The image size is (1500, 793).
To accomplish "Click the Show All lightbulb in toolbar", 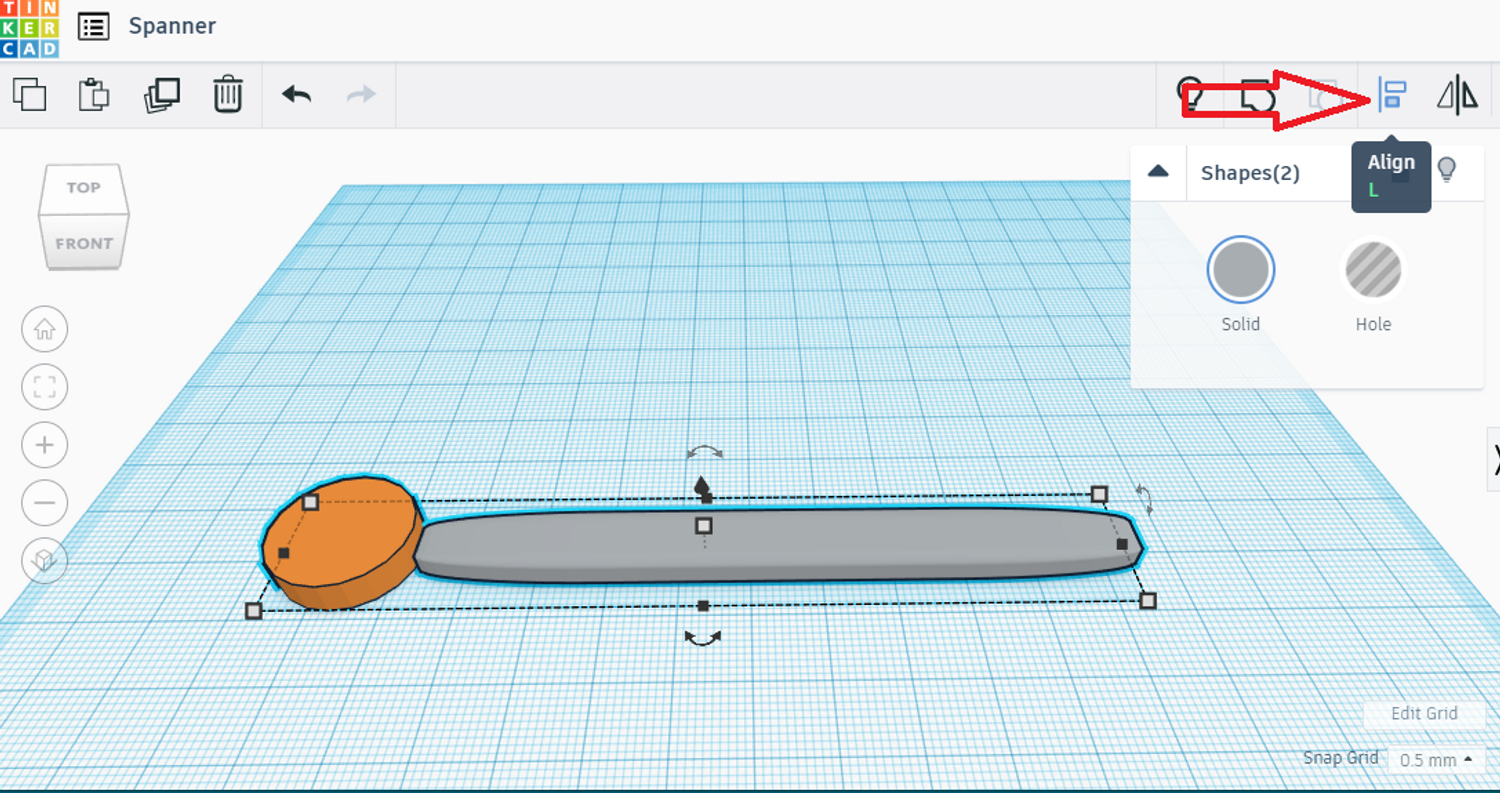I will 1190,95.
